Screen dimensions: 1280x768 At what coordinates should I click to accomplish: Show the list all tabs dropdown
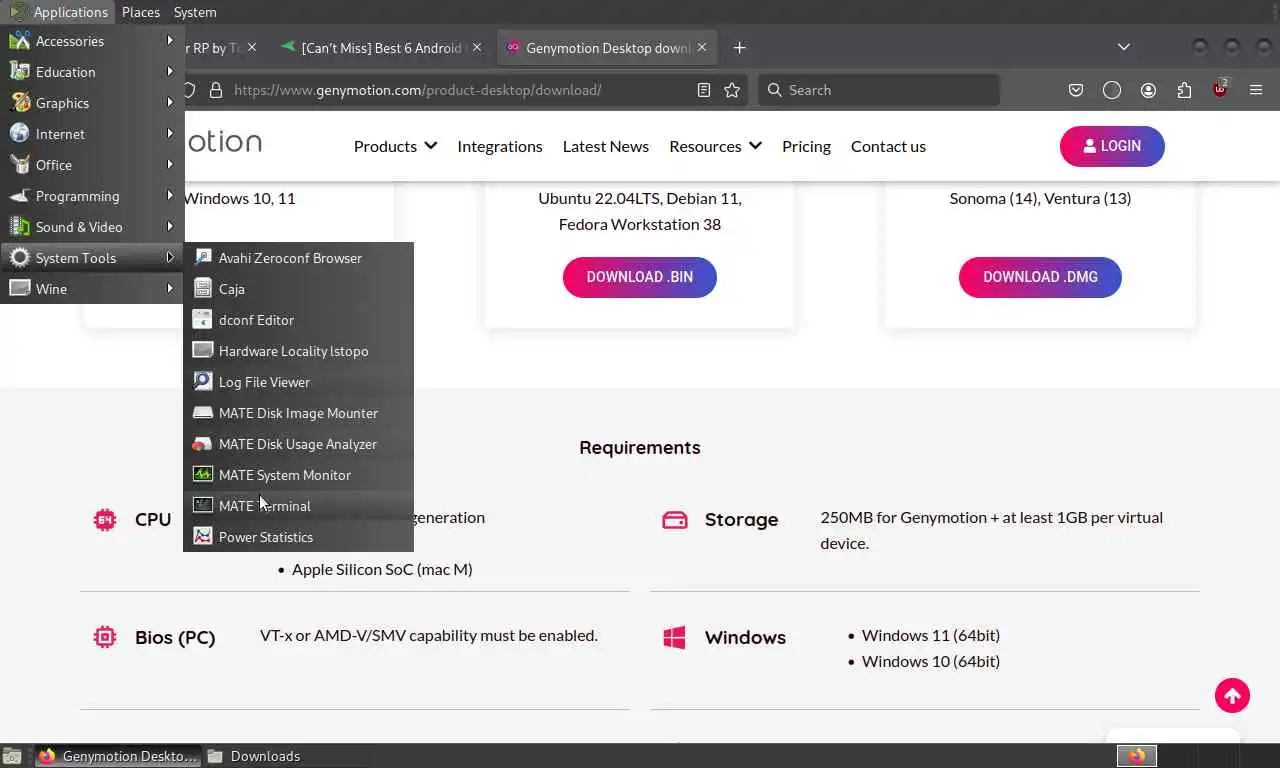point(1124,47)
